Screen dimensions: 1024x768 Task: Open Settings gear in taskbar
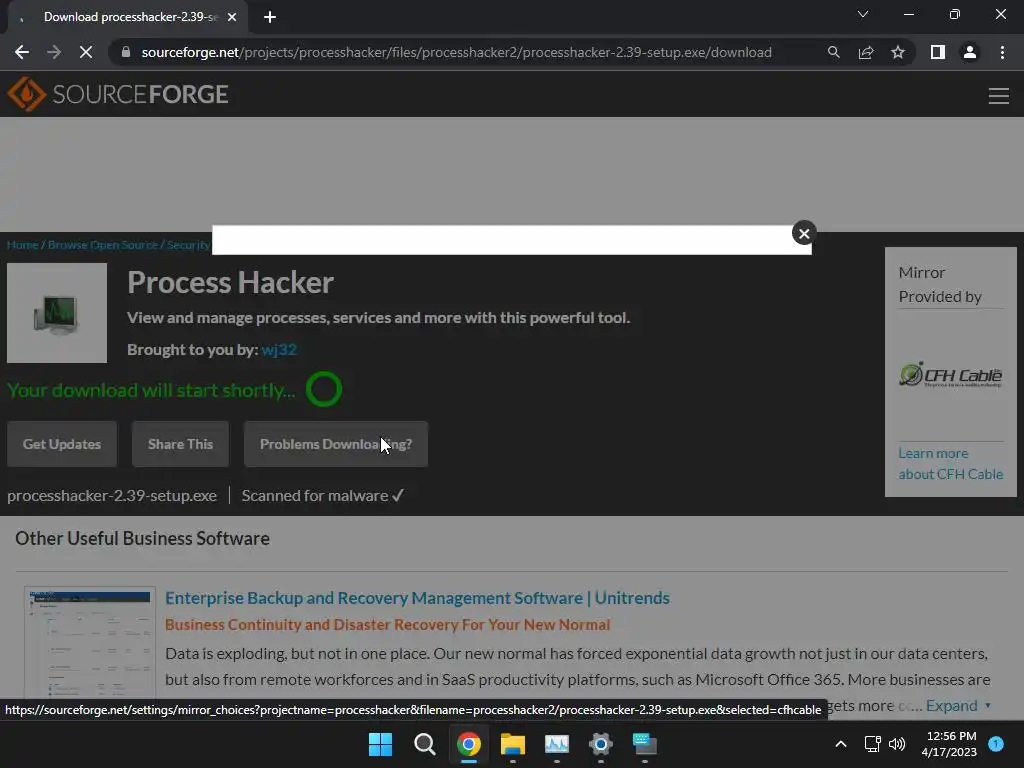(600, 744)
